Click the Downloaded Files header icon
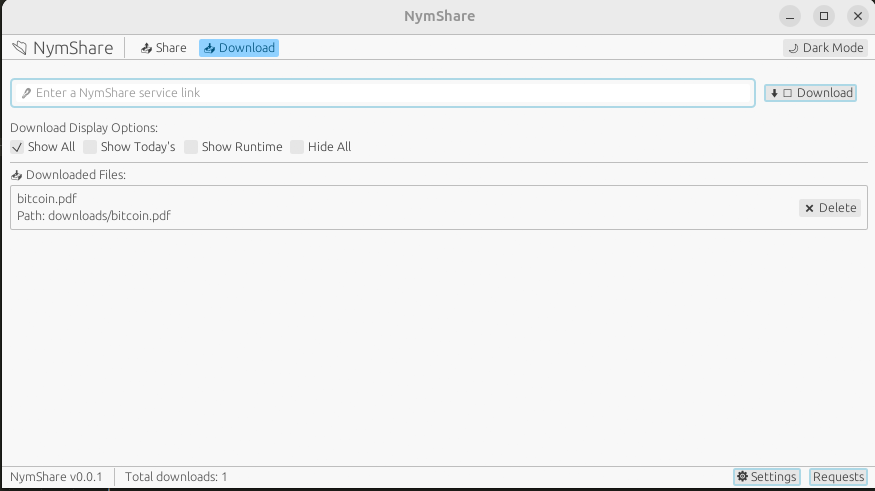This screenshot has width=875, height=491. pyautogui.click(x=16, y=175)
